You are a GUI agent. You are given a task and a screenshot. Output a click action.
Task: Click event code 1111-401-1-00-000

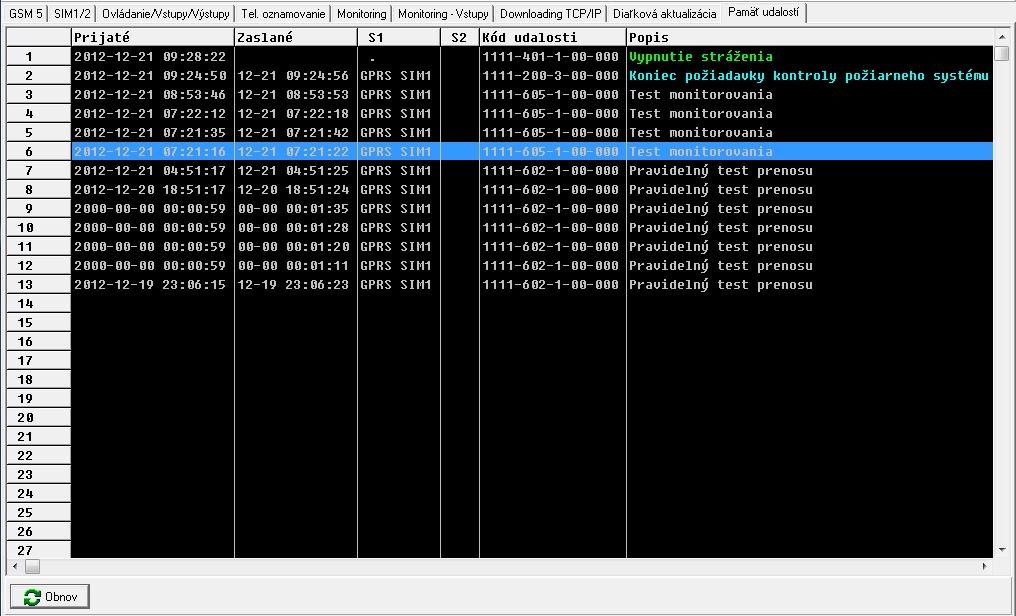550,56
